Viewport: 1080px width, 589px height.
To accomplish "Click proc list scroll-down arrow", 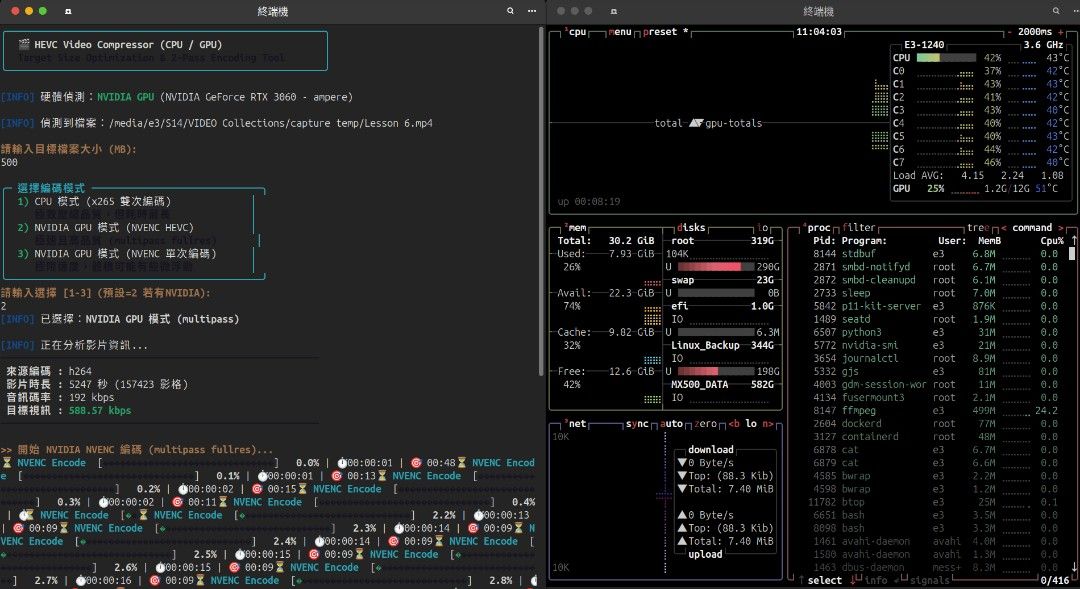I will pyautogui.click(x=1073, y=567).
